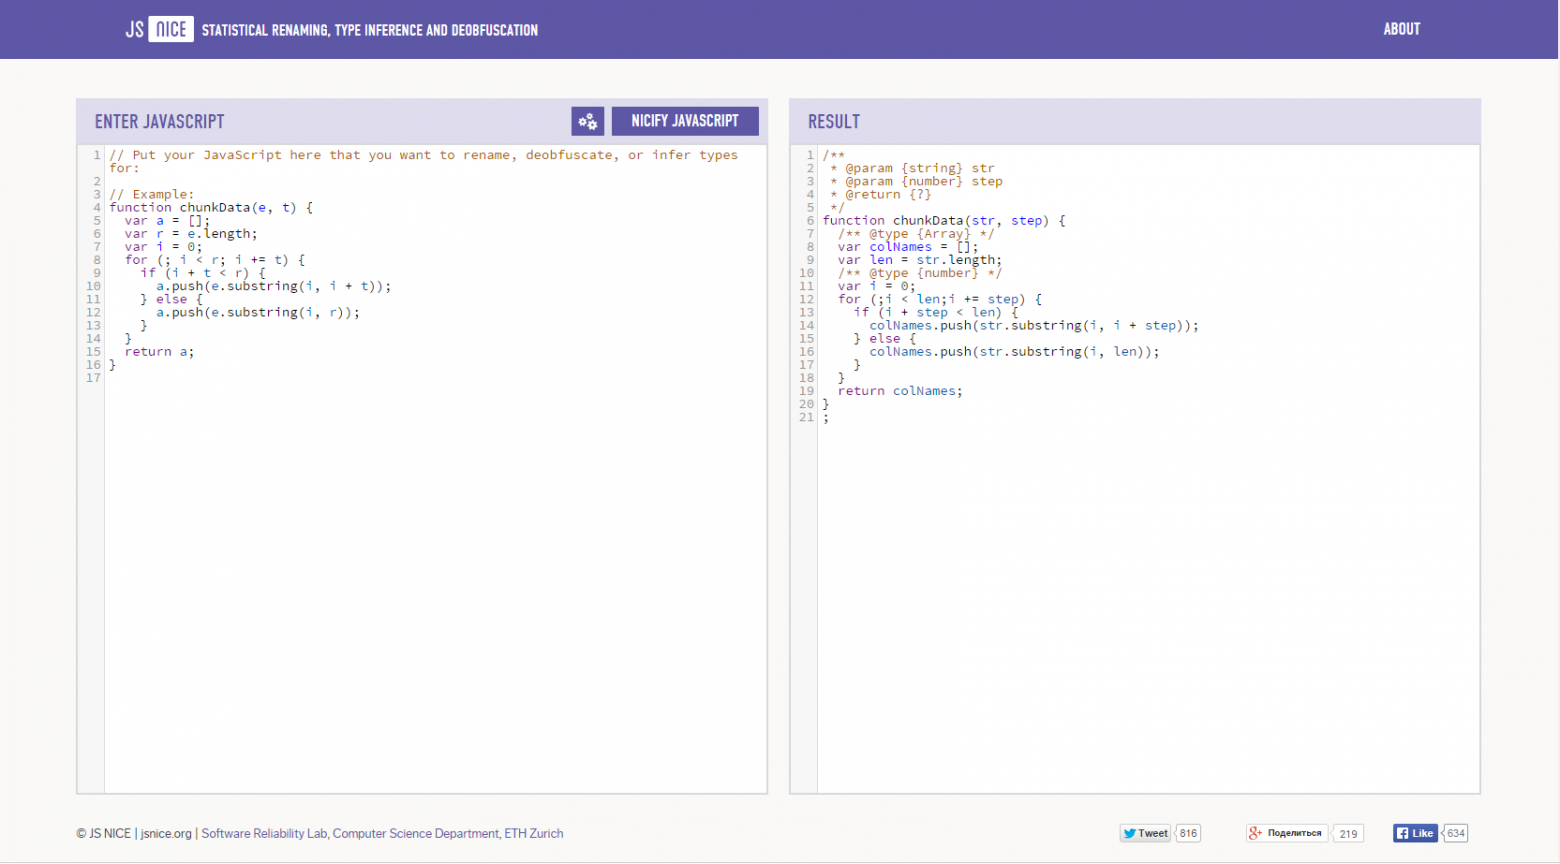Click the 'for (;i < len;i += step) {' result line
The width and height of the screenshot is (1560, 864).
(x=940, y=299)
